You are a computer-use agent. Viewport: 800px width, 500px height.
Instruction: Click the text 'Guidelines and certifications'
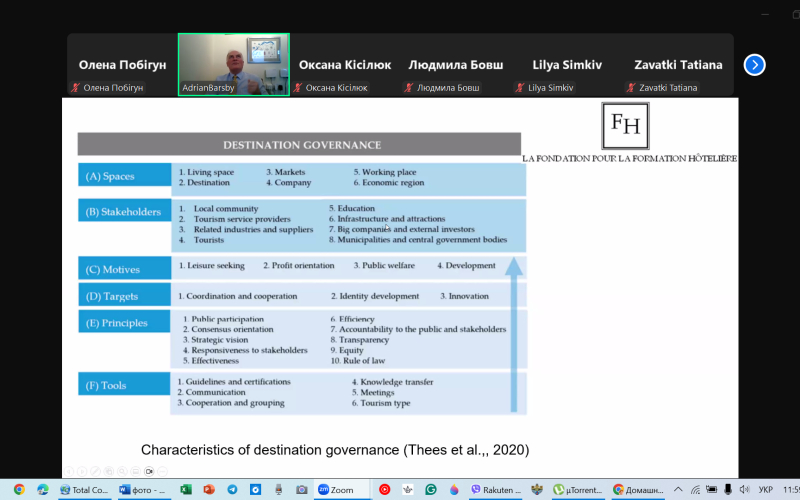click(238, 382)
